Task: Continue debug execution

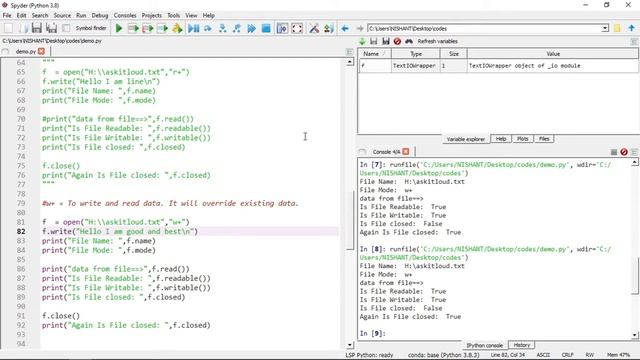Action: coord(251,28)
